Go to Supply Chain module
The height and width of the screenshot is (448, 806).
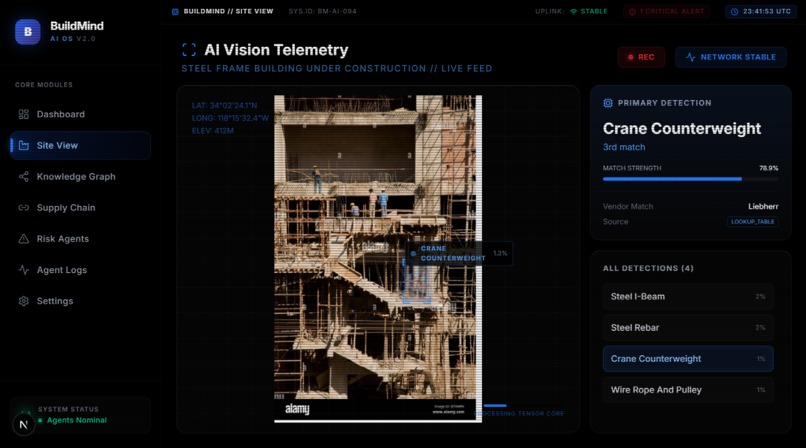[80, 208]
